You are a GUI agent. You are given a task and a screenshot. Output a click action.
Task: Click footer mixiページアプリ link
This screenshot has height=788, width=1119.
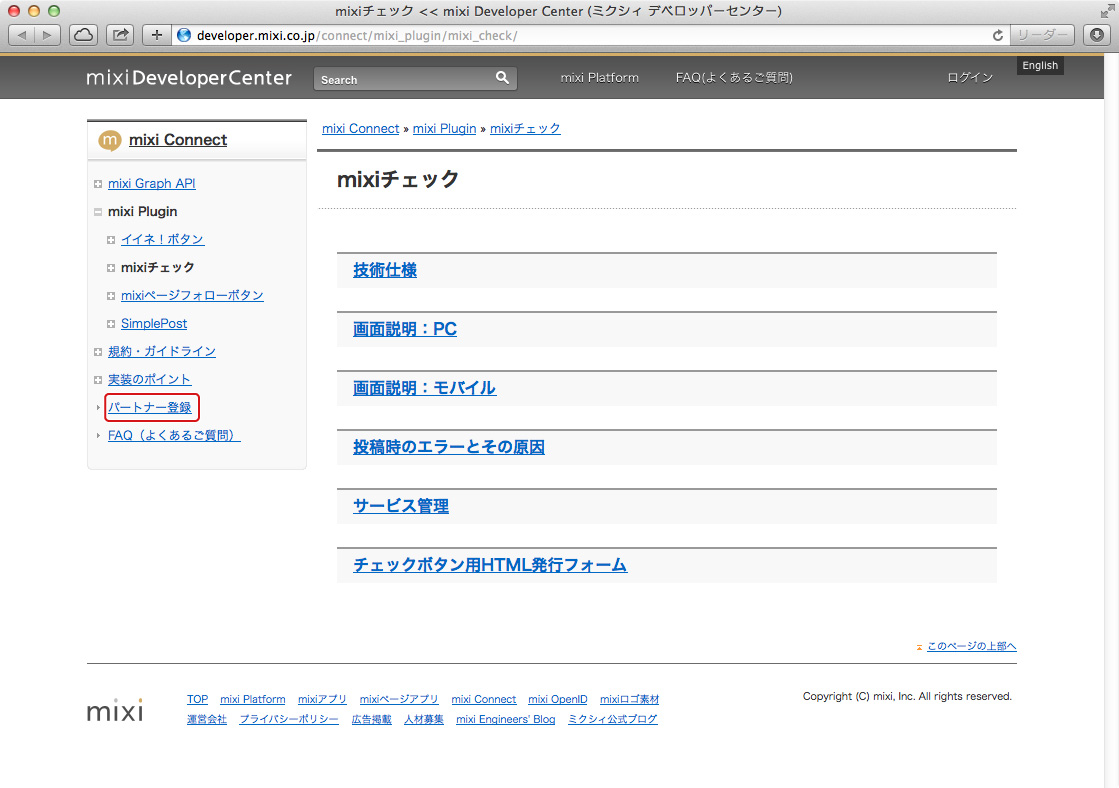tap(399, 699)
